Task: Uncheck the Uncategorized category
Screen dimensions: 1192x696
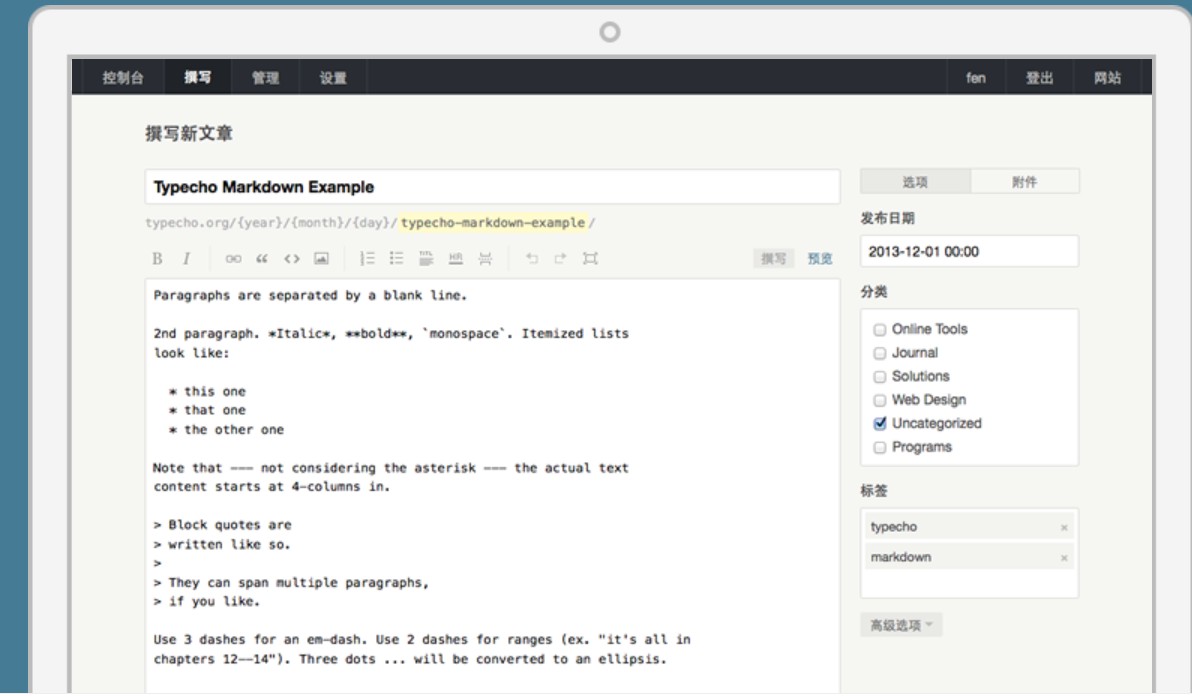Action: 880,423
